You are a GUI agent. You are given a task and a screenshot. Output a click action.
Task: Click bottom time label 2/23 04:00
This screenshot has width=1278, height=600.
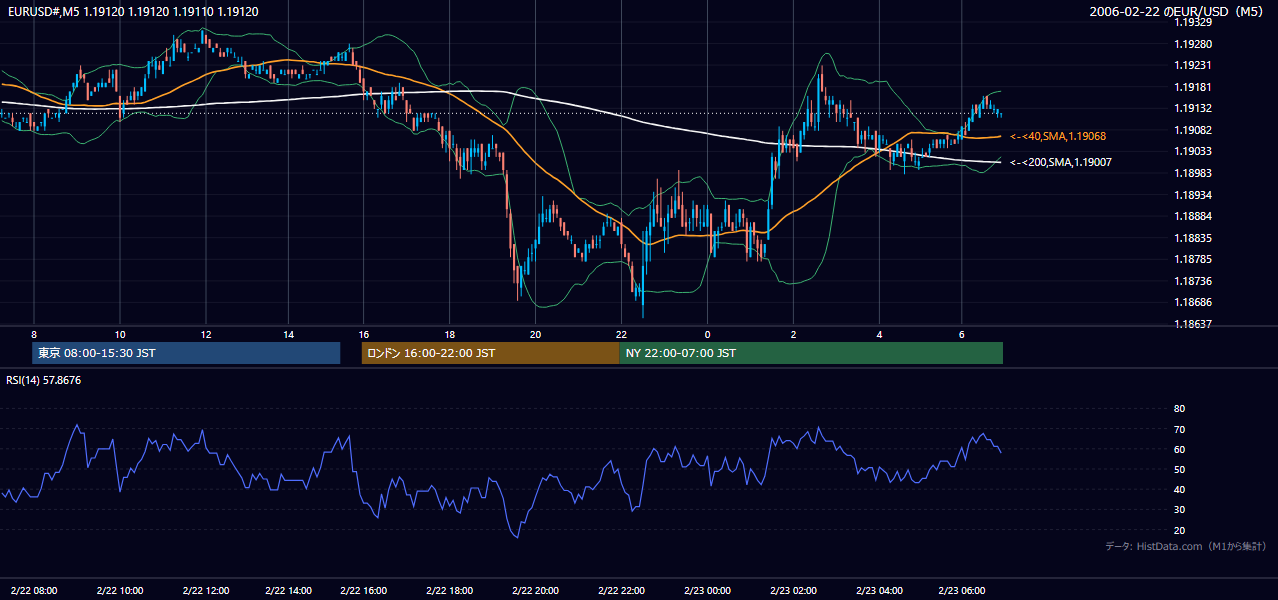[x=880, y=590]
